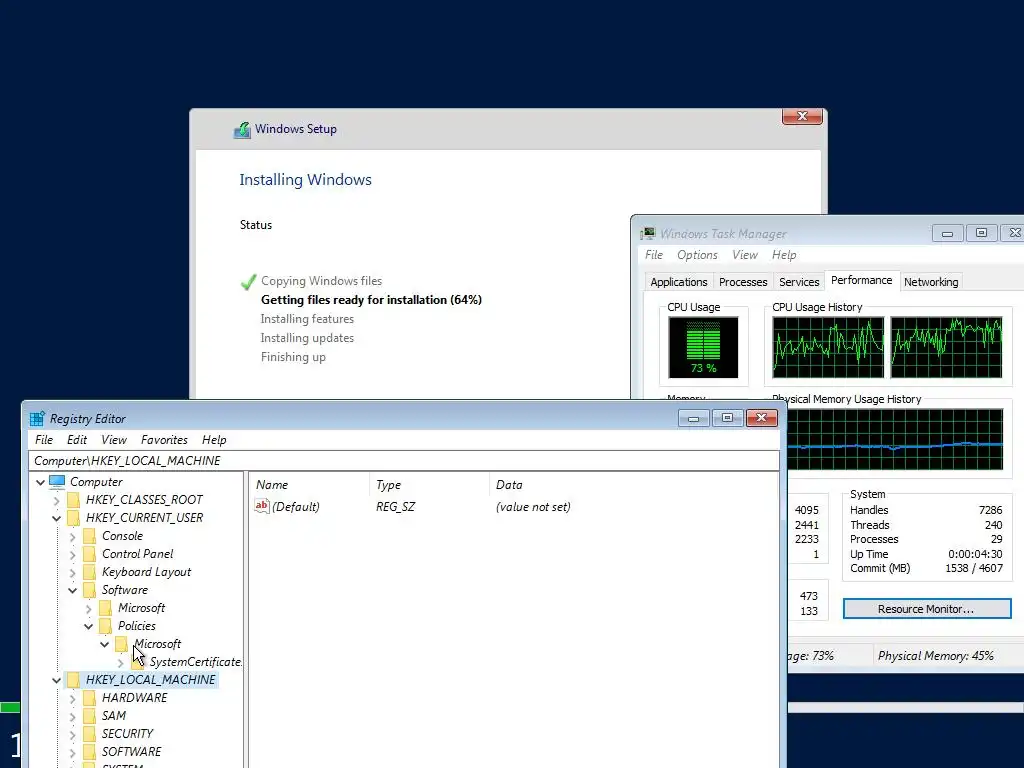Collapse the Software key under HKEY_CURRENT_USER

72,590
